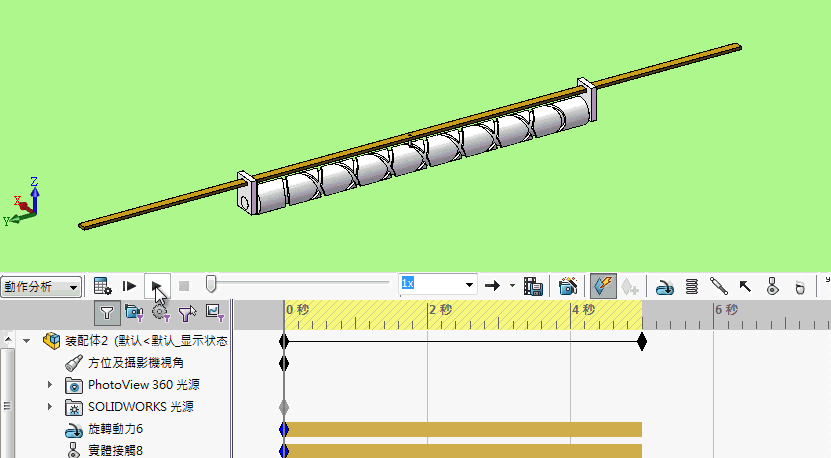
Task: Toggle the Filter Results plot icon
Action: 215,312
